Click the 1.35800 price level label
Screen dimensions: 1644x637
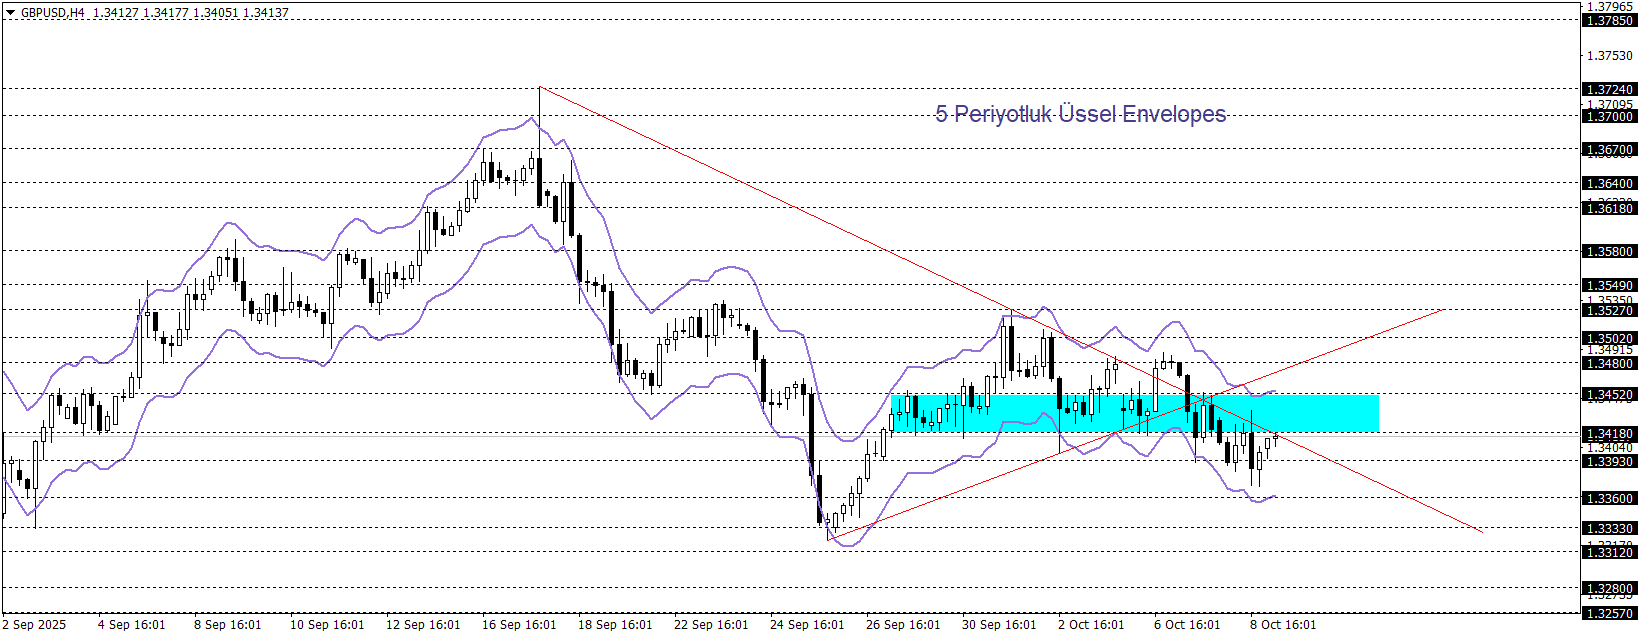(1609, 251)
